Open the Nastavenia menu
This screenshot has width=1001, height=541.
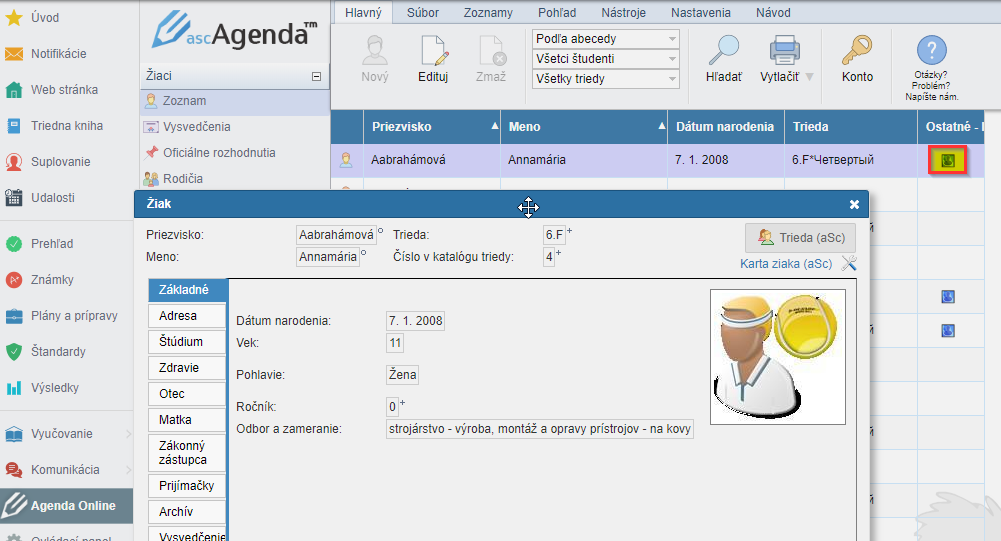pyautogui.click(x=700, y=13)
